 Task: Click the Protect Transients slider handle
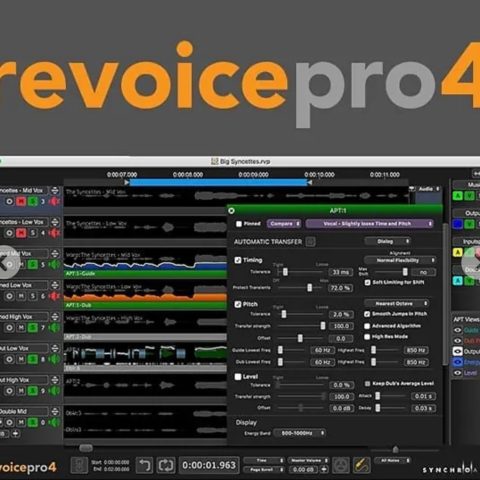point(310,287)
